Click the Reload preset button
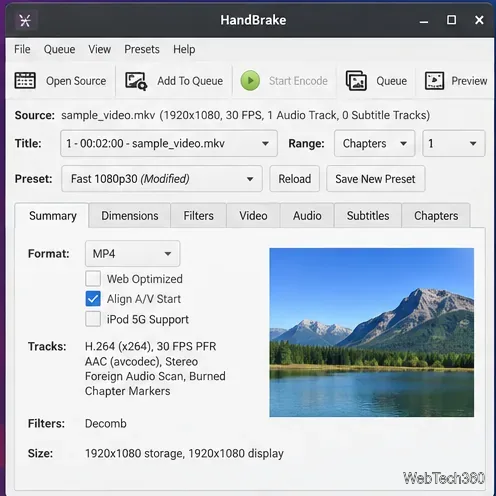496x496 pixels. (295, 179)
